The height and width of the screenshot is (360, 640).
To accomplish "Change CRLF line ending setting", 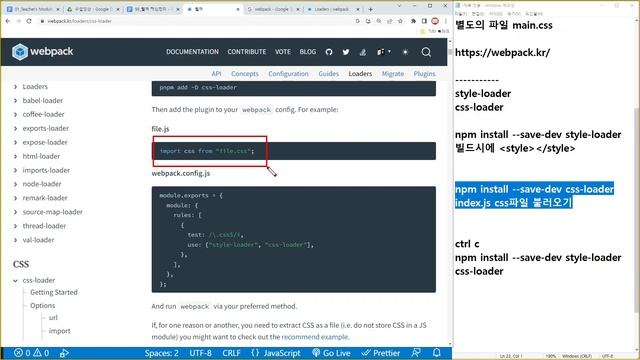I will (231, 353).
